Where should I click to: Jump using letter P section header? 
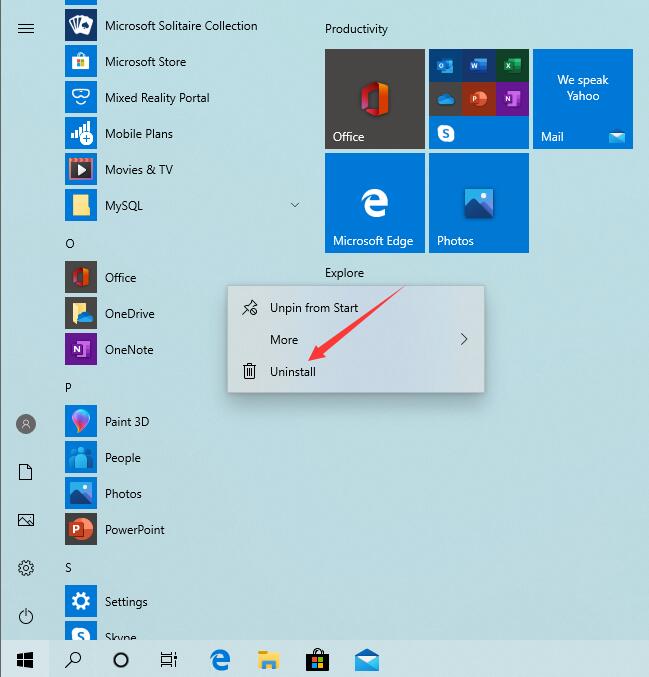[x=68, y=387]
